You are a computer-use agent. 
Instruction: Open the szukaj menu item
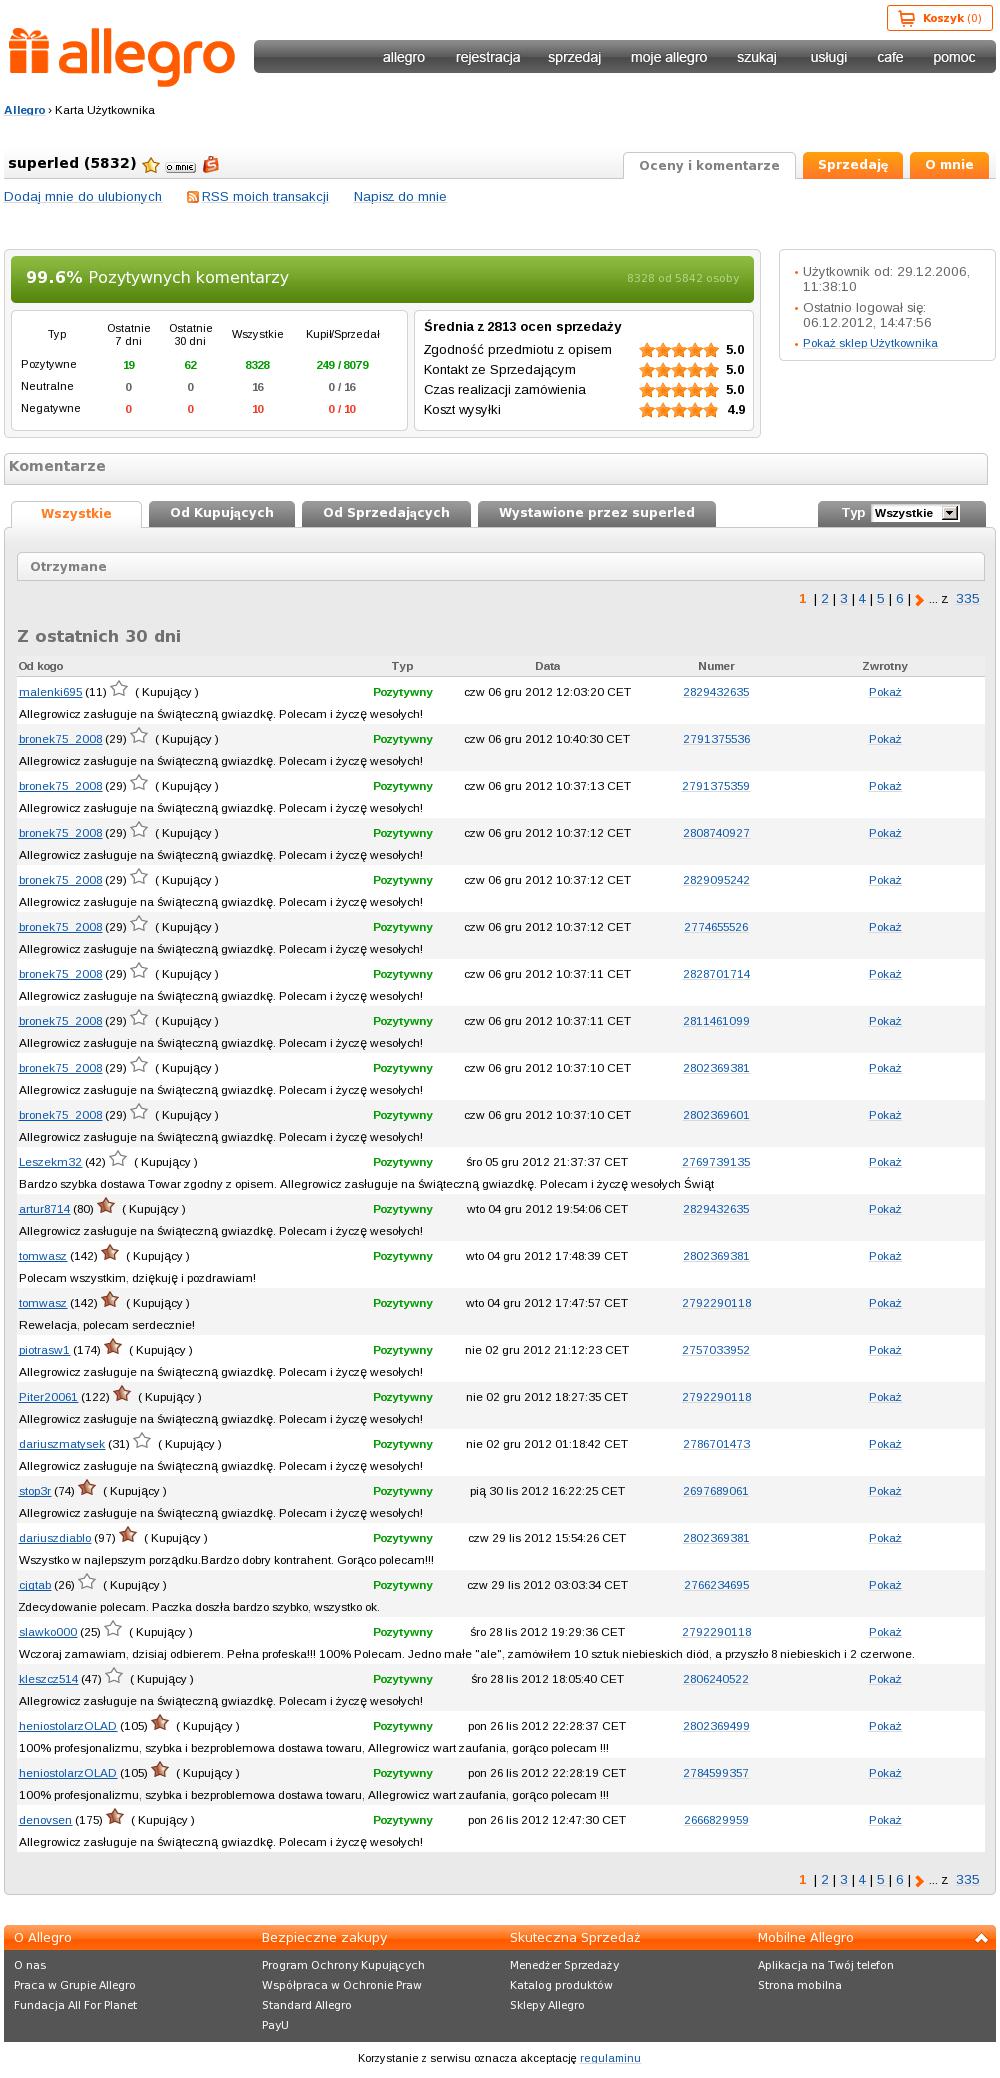(x=757, y=57)
